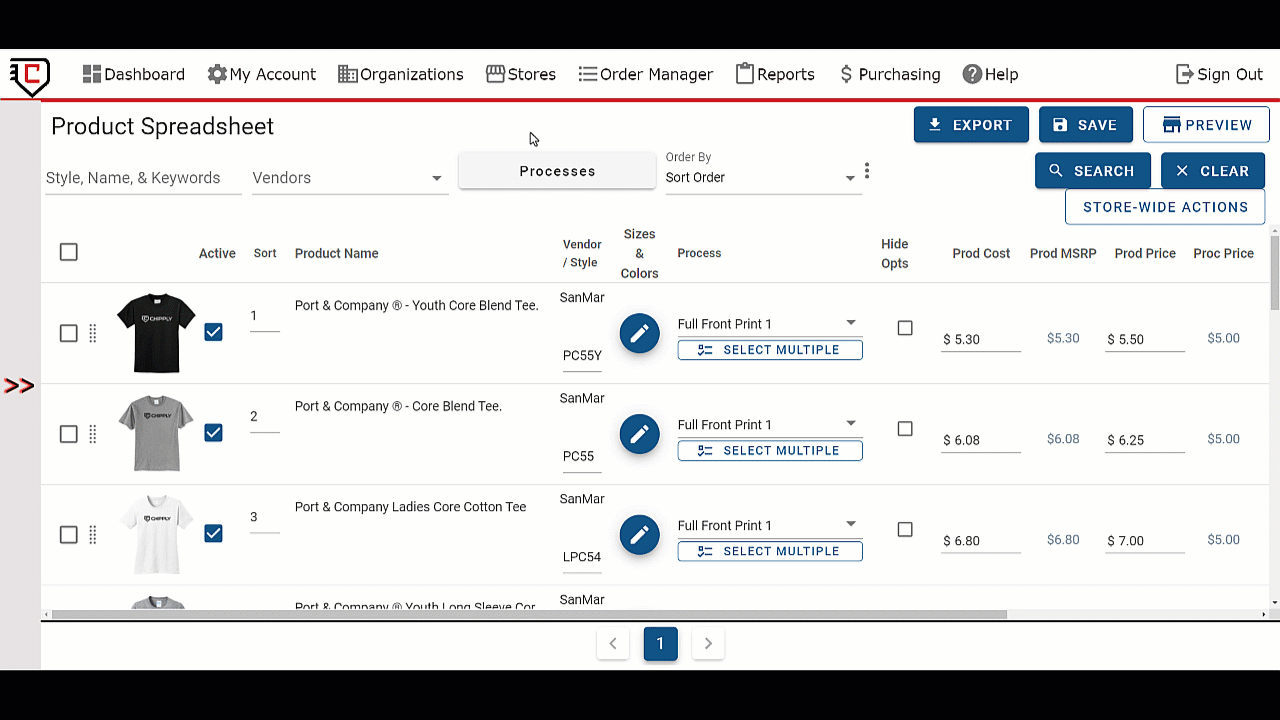This screenshot has width=1280, height=720.
Task: Click drag handle of Youth Core Blend Tee row
Action: [x=93, y=333]
